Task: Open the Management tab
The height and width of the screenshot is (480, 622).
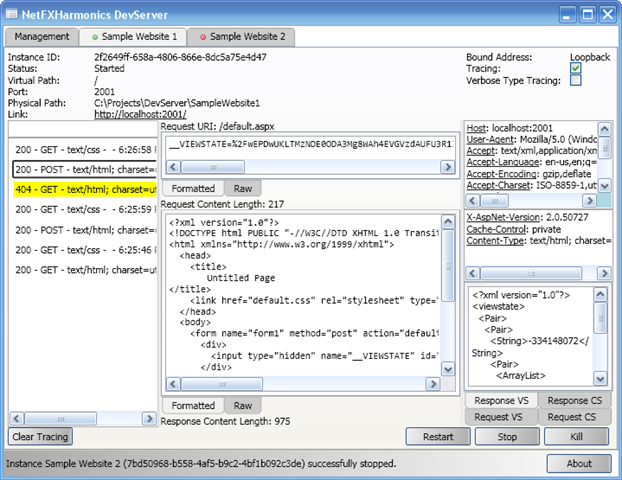Action: [x=42, y=37]
